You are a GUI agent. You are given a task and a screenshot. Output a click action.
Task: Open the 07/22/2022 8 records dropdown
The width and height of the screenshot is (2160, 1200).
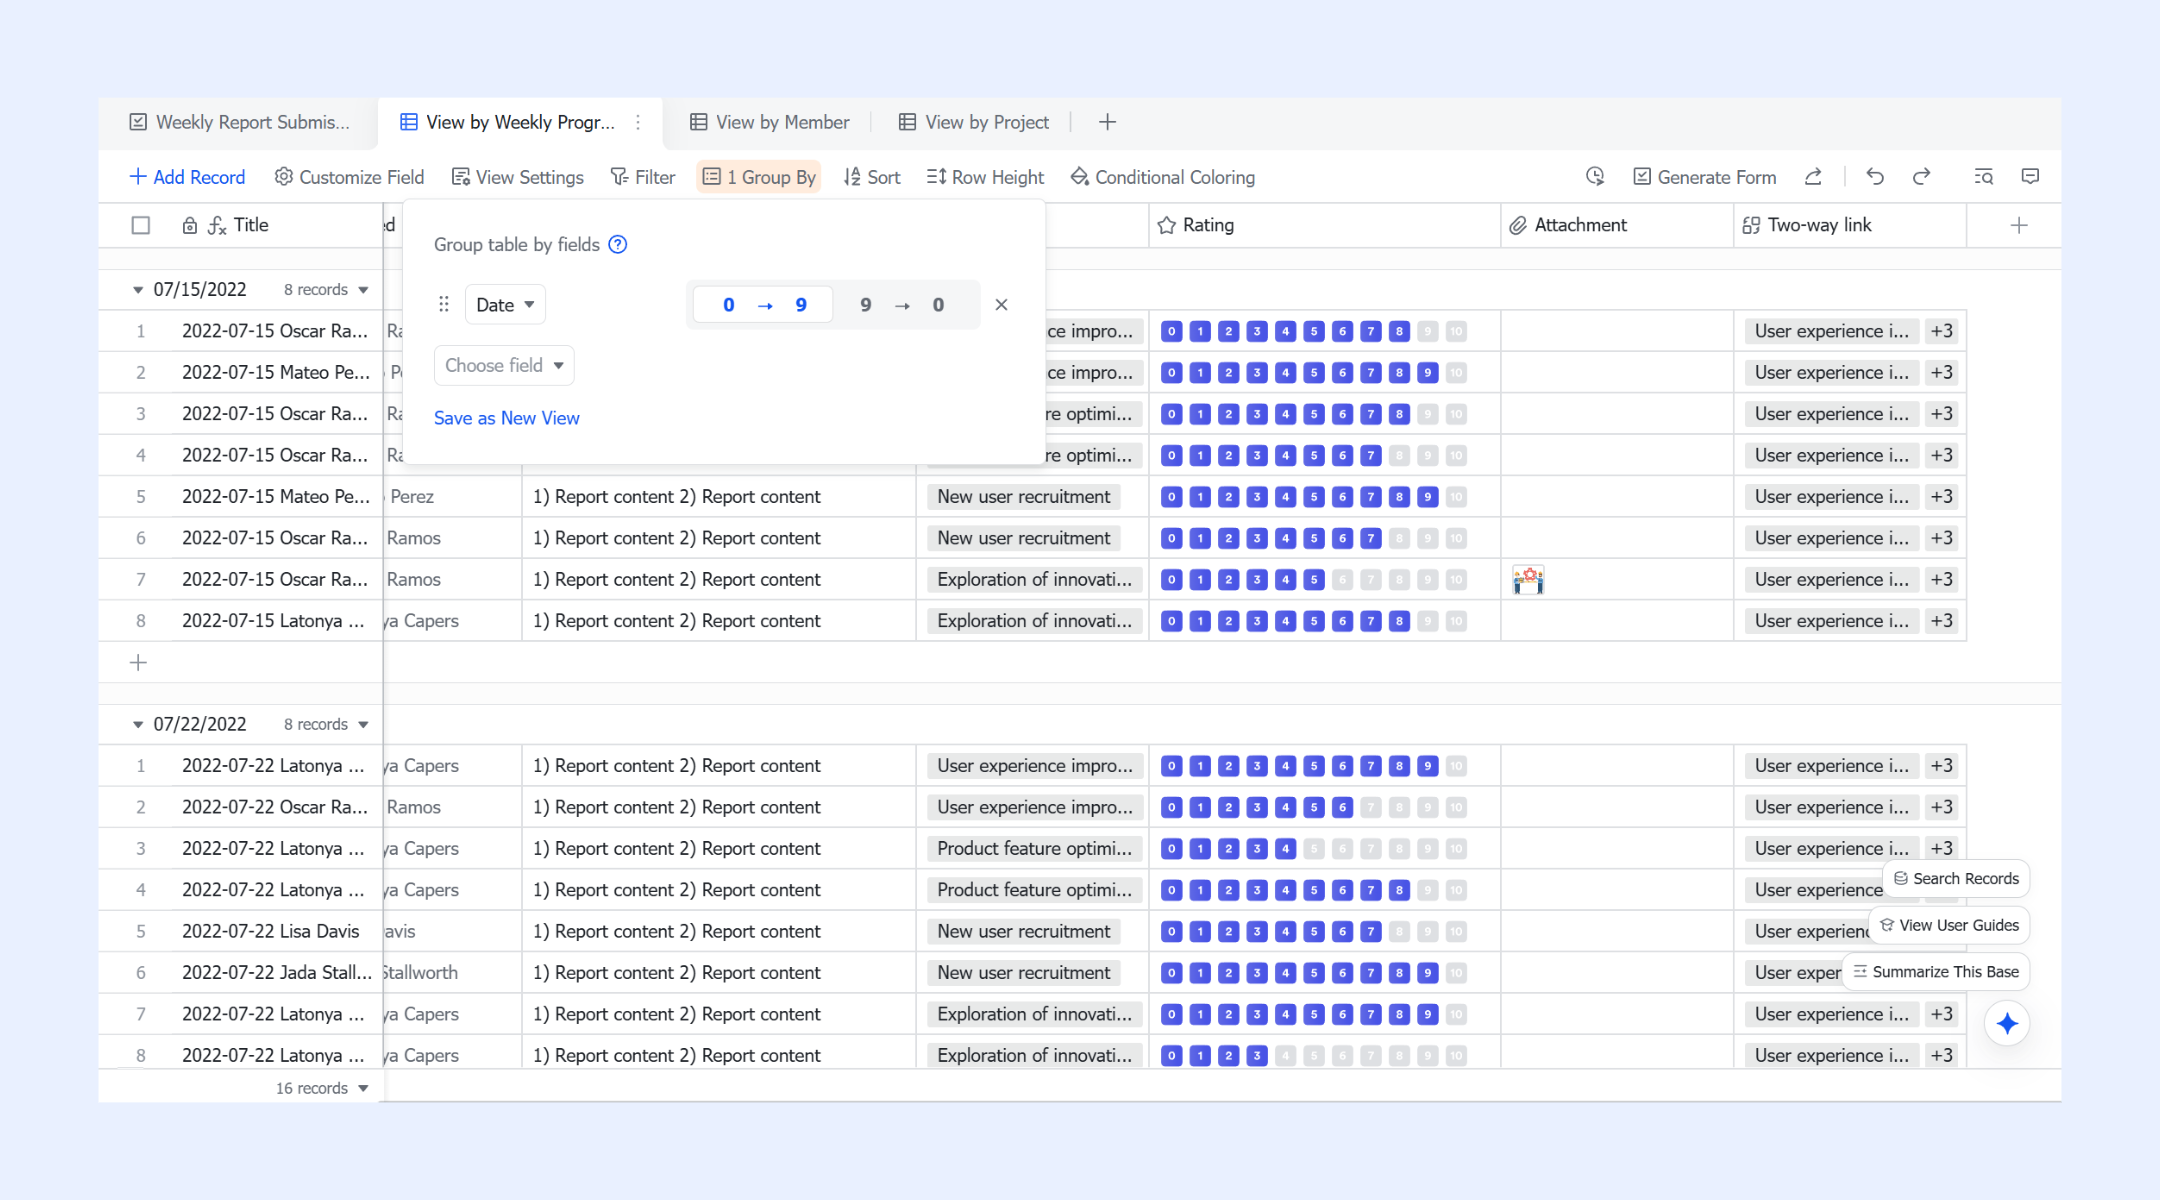pyautogui.click(x=326, y=724)
